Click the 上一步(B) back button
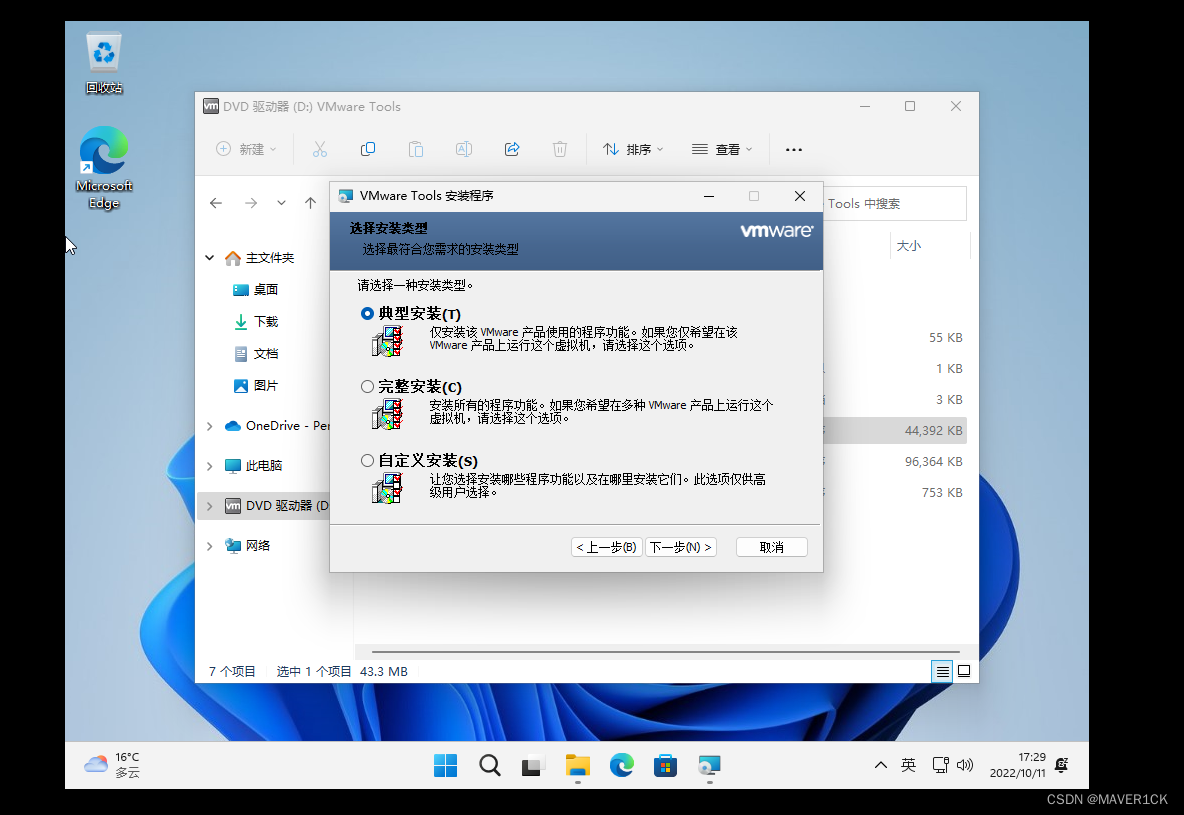 [x=606, y=547]
